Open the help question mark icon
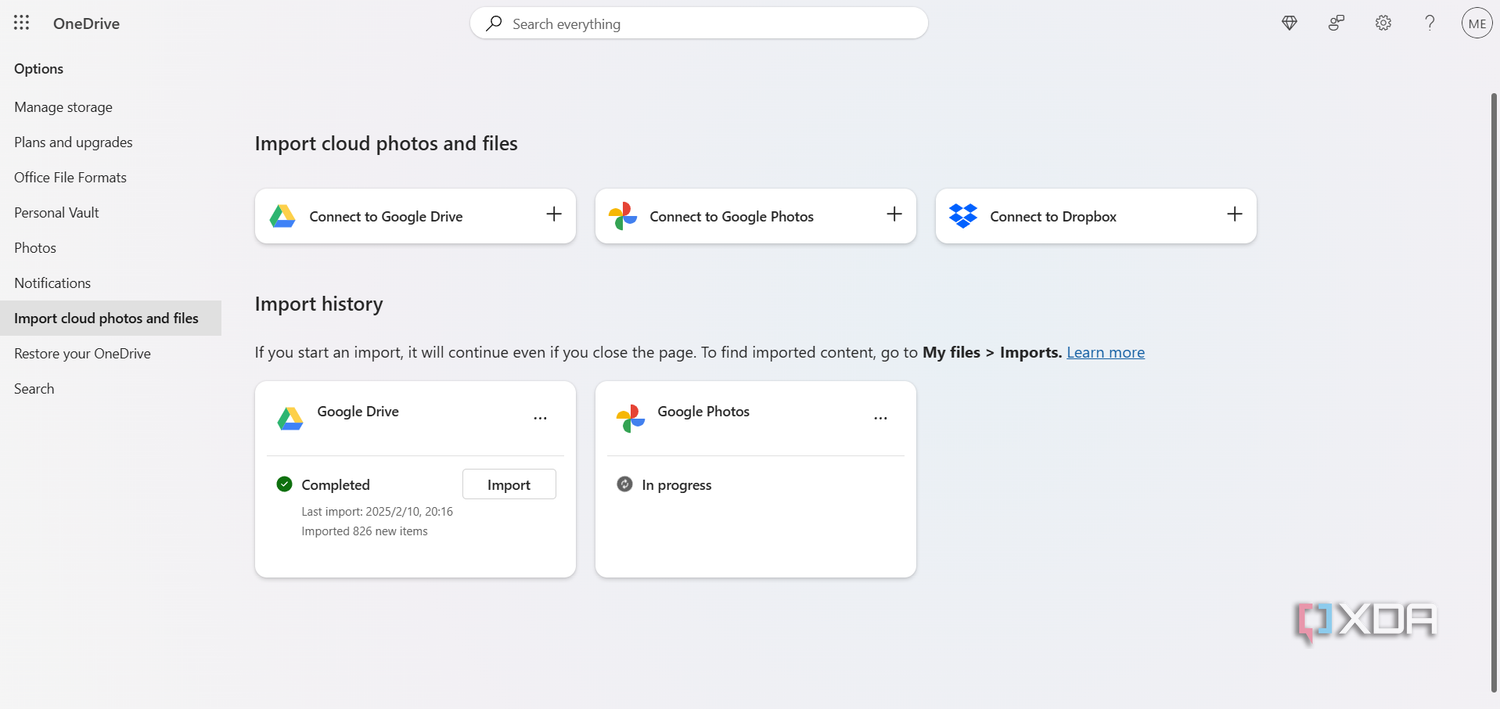 1430,23
